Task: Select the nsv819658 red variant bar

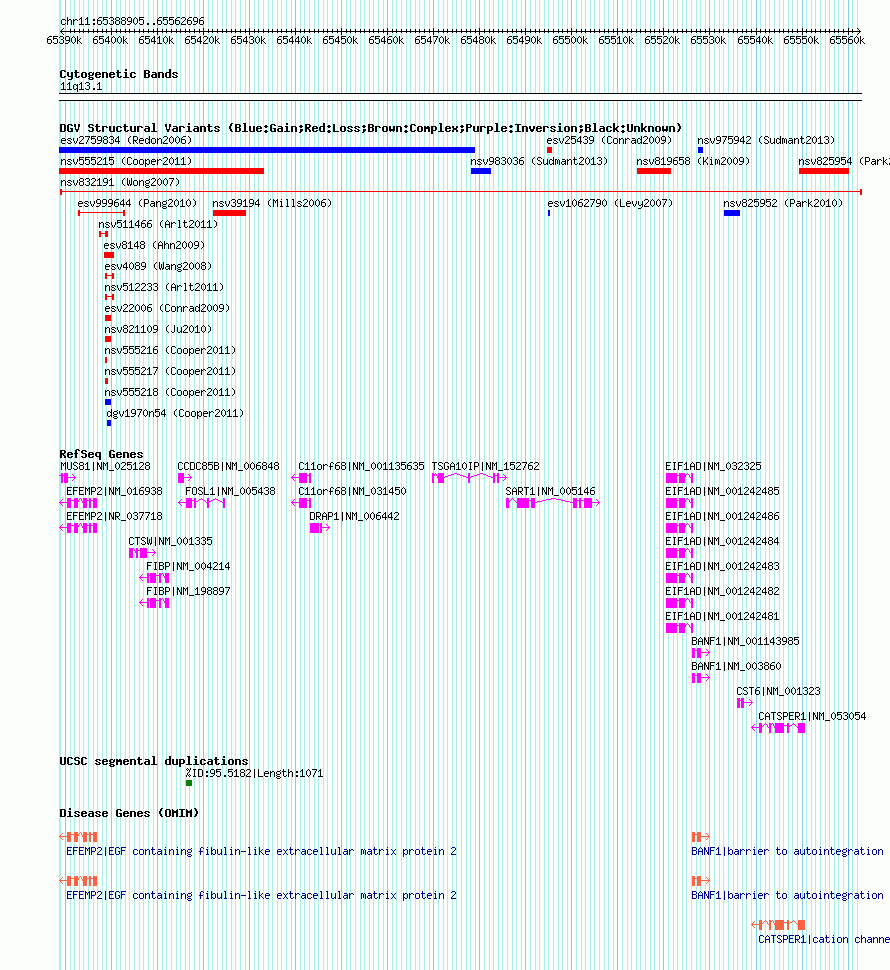Action: pyautogui.click(x=654, y=171)
